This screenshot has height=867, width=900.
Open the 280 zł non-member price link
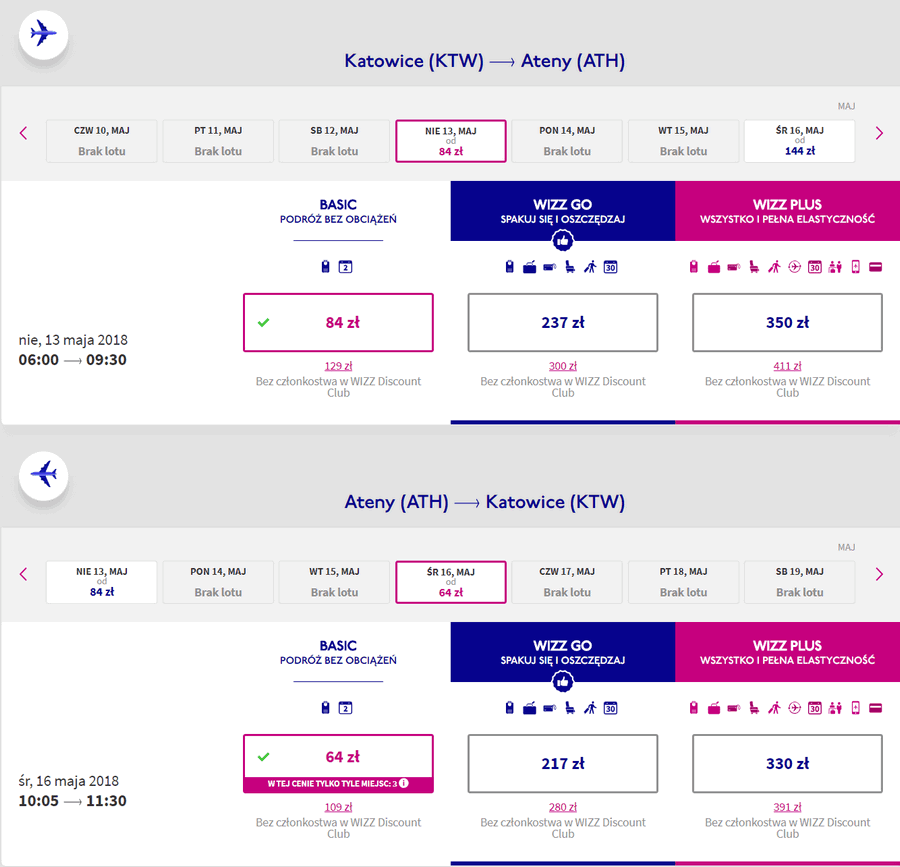pos(562,807)
